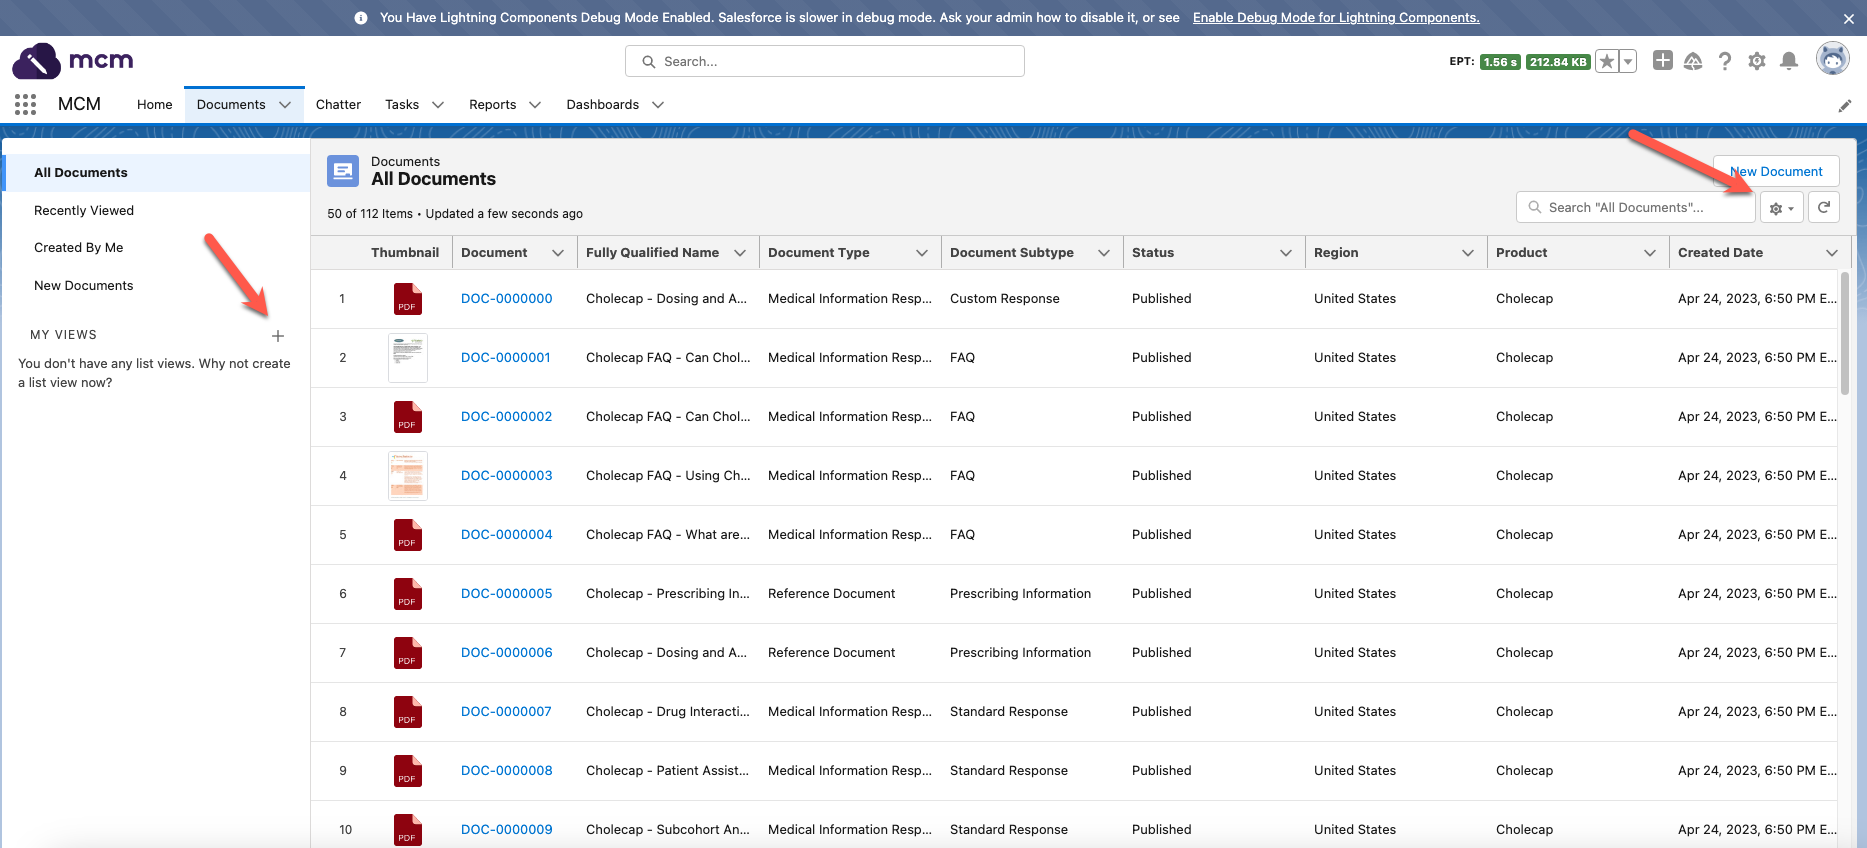The height and width of the screenshot is (848, 1867).
Task: Add this page to favorites star
Action: 1607,61
